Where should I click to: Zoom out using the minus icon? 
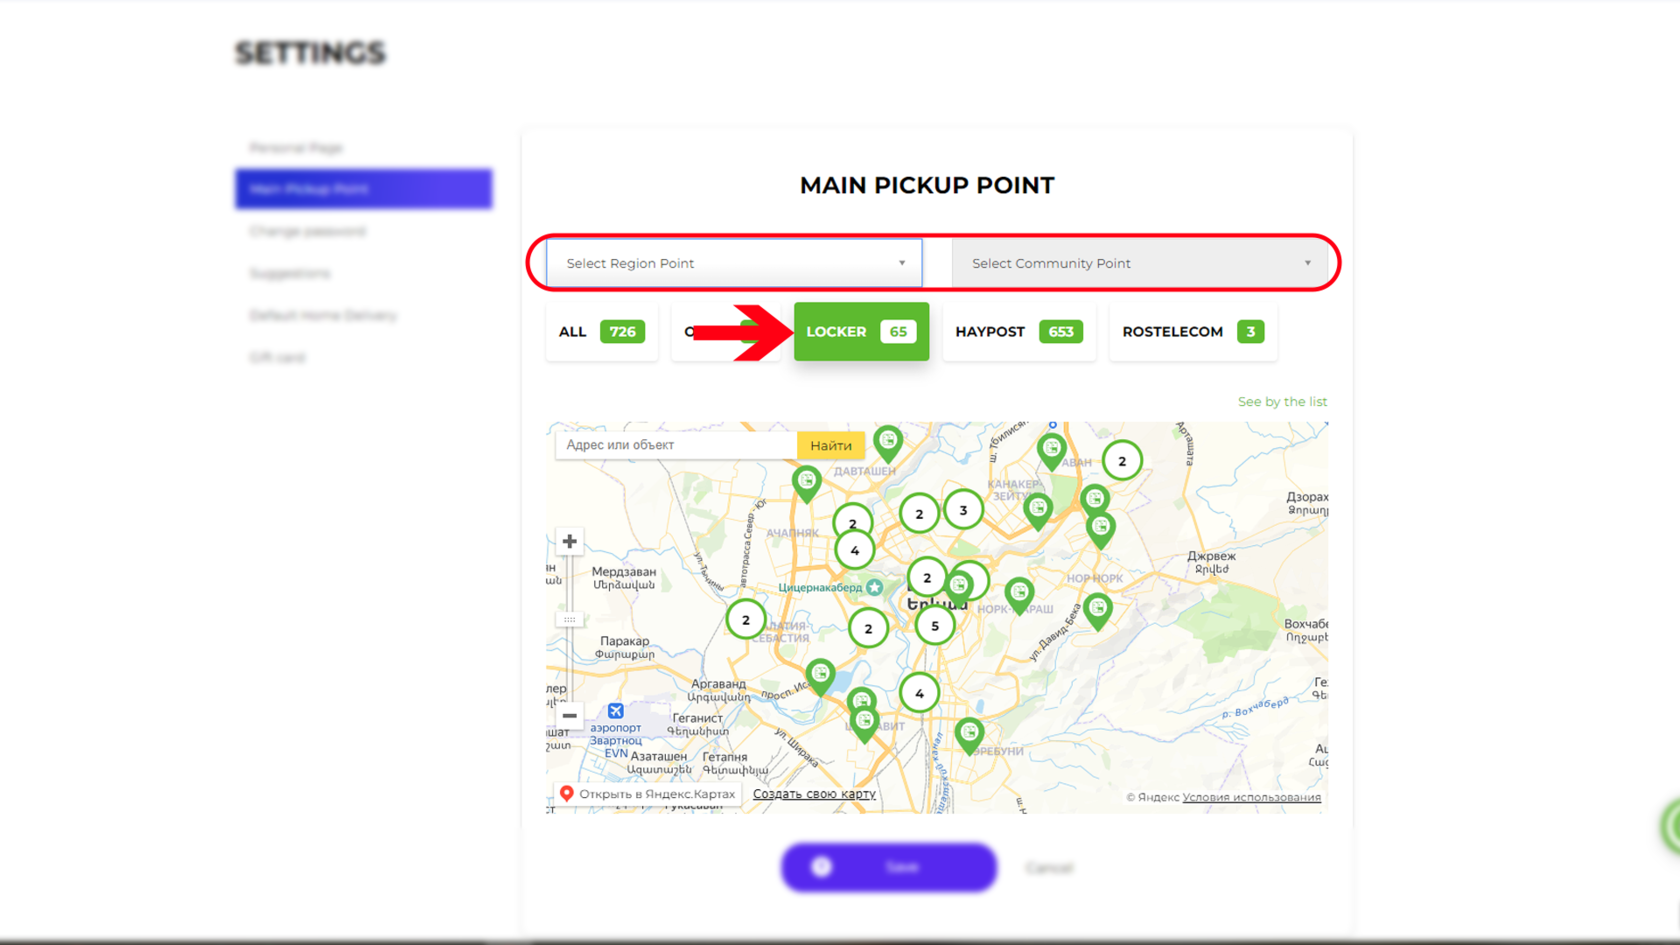[568, 716]
